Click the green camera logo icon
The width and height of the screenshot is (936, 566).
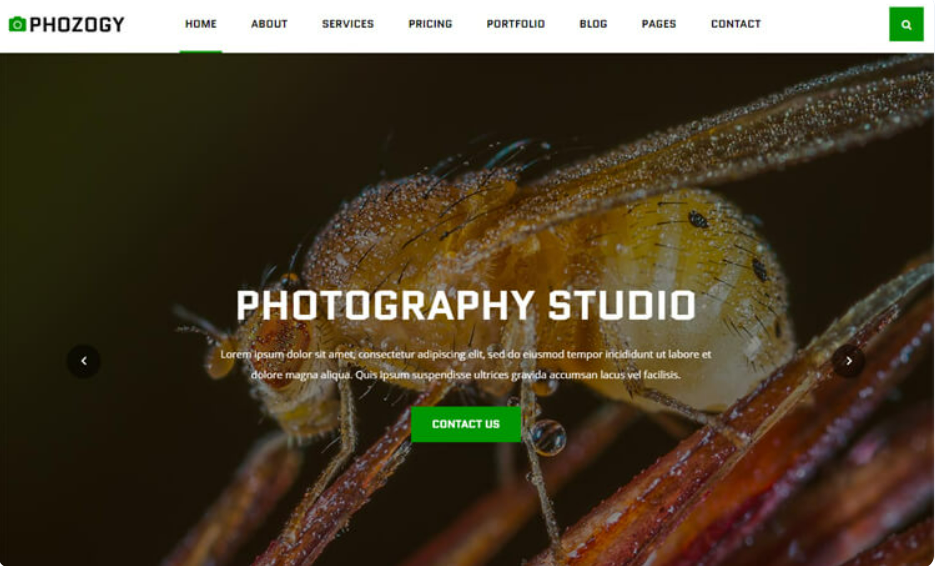coord(17,24)
